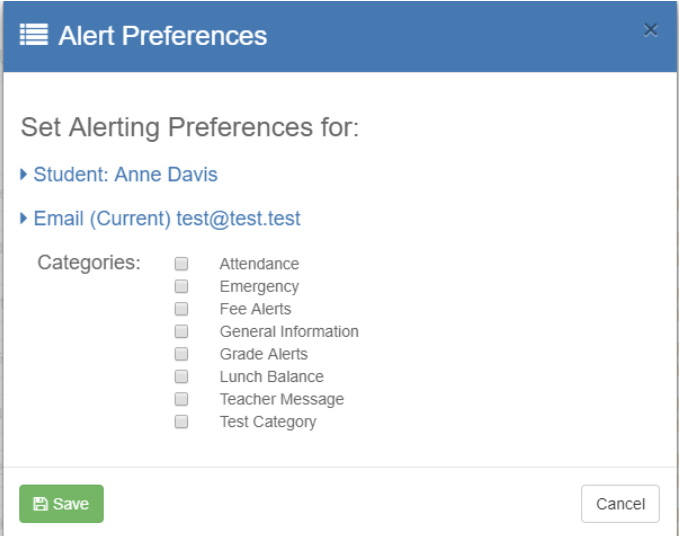Tick the General Information checkbox
This screenshot has width=680, height=536.
(x=182, y=332)
